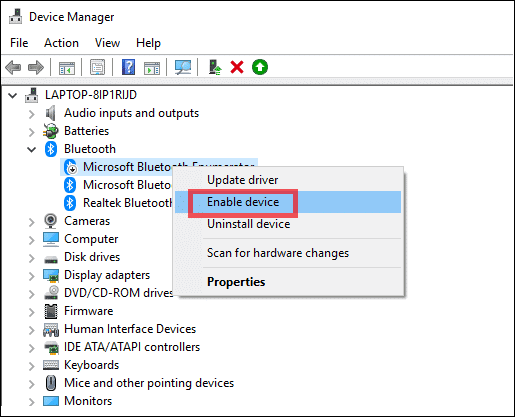Click the Bluetooth category icon

pyautogui.click(x=51, y=149)
